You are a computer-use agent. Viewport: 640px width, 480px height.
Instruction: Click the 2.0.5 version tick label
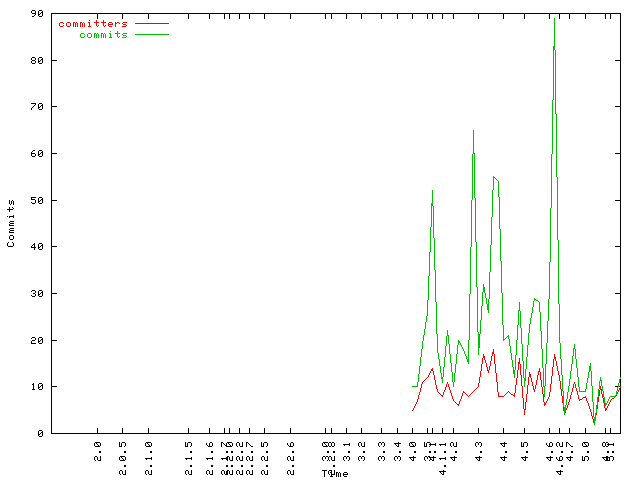pos(123,453)
